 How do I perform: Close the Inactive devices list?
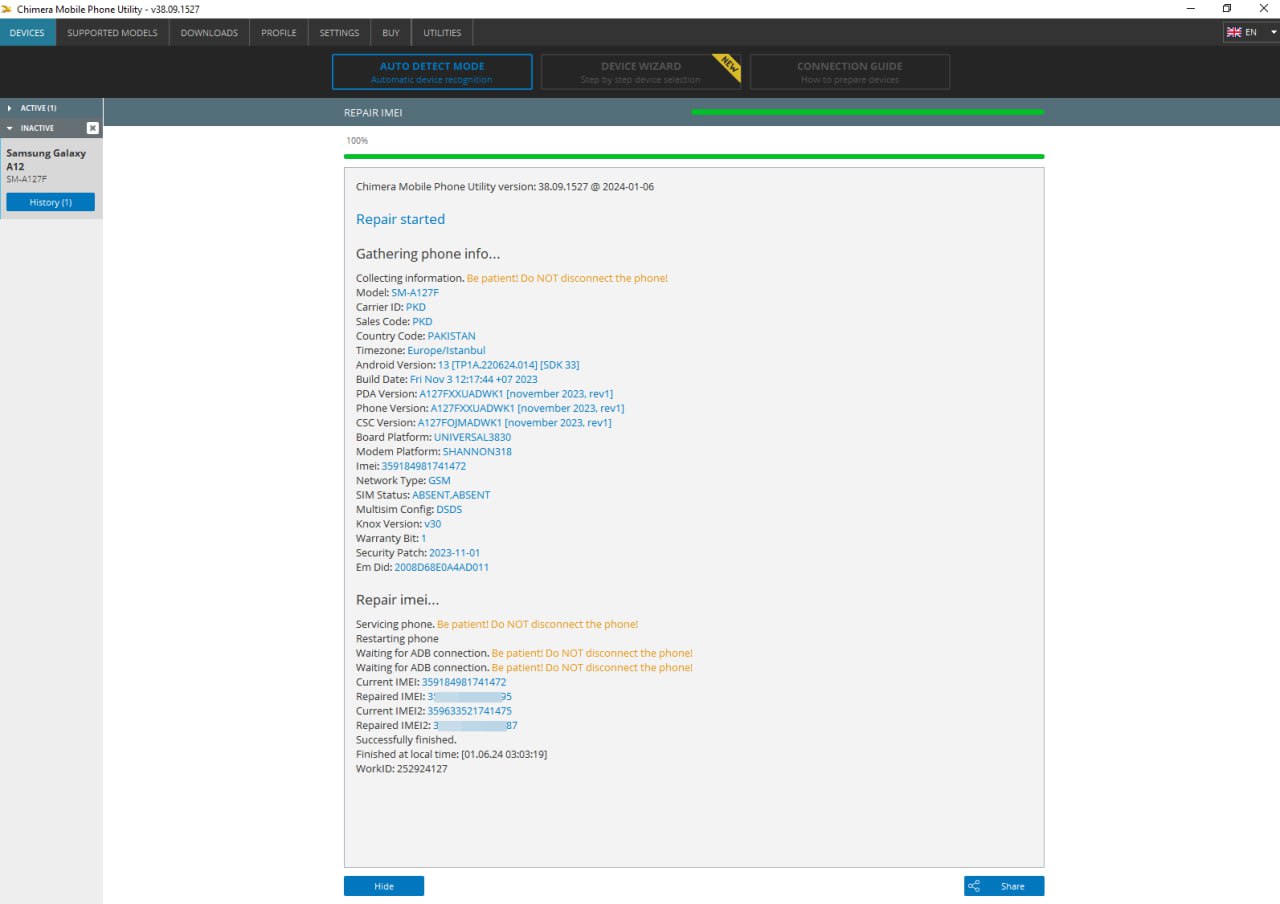[x=93, y=128]
